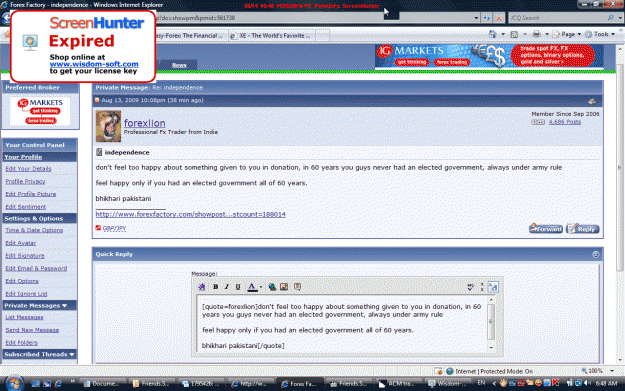Open Edit Sentiment
625x391 pixels.
tap(26, 207)
